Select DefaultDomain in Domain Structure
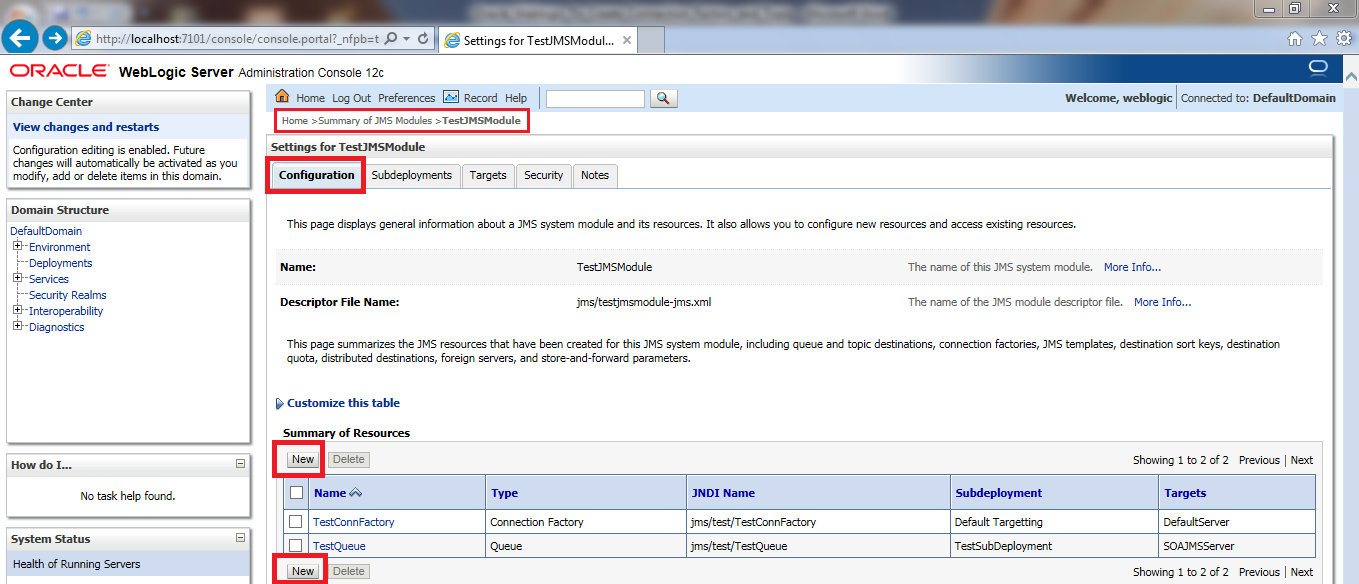The height and width of the screenshot is (584, 1359). click(46, 231)
